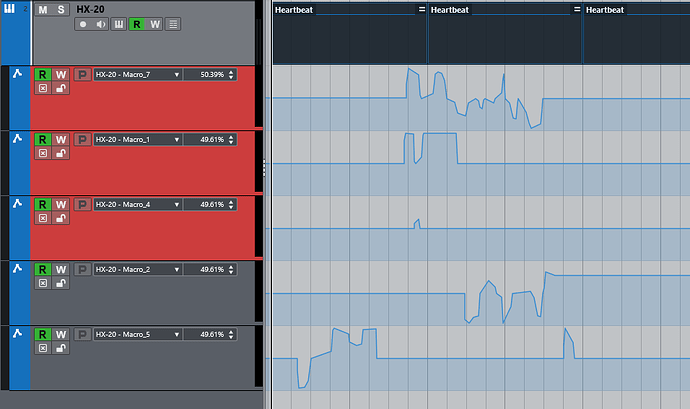Mute the HX-20 track
The height and width of the screenshot is (409, 690).
point(43,9)
